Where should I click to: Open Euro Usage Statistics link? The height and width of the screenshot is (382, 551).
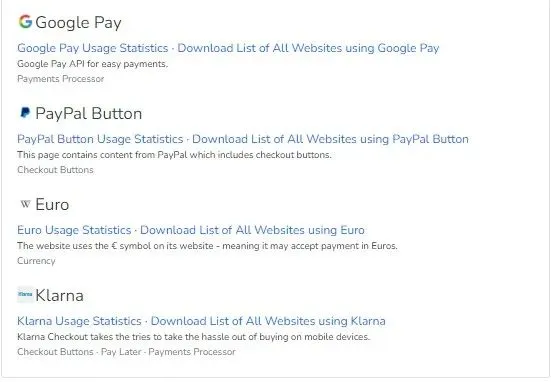click(x=74, y=230)
